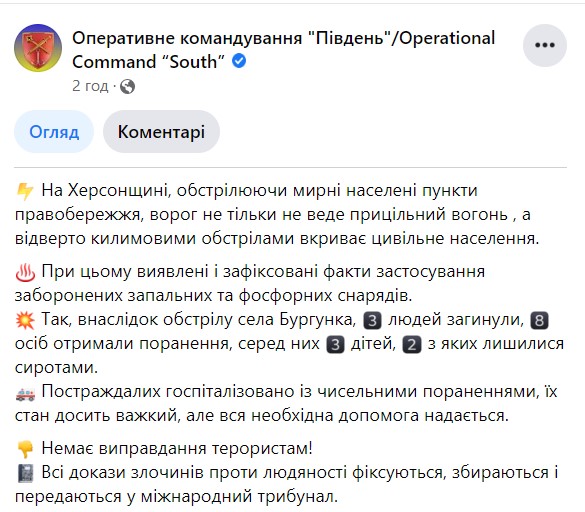Viewport: 585px width, 512px height.
Task: Click keycap 3 emoji before людей загинули
Action: pos(373,321)
